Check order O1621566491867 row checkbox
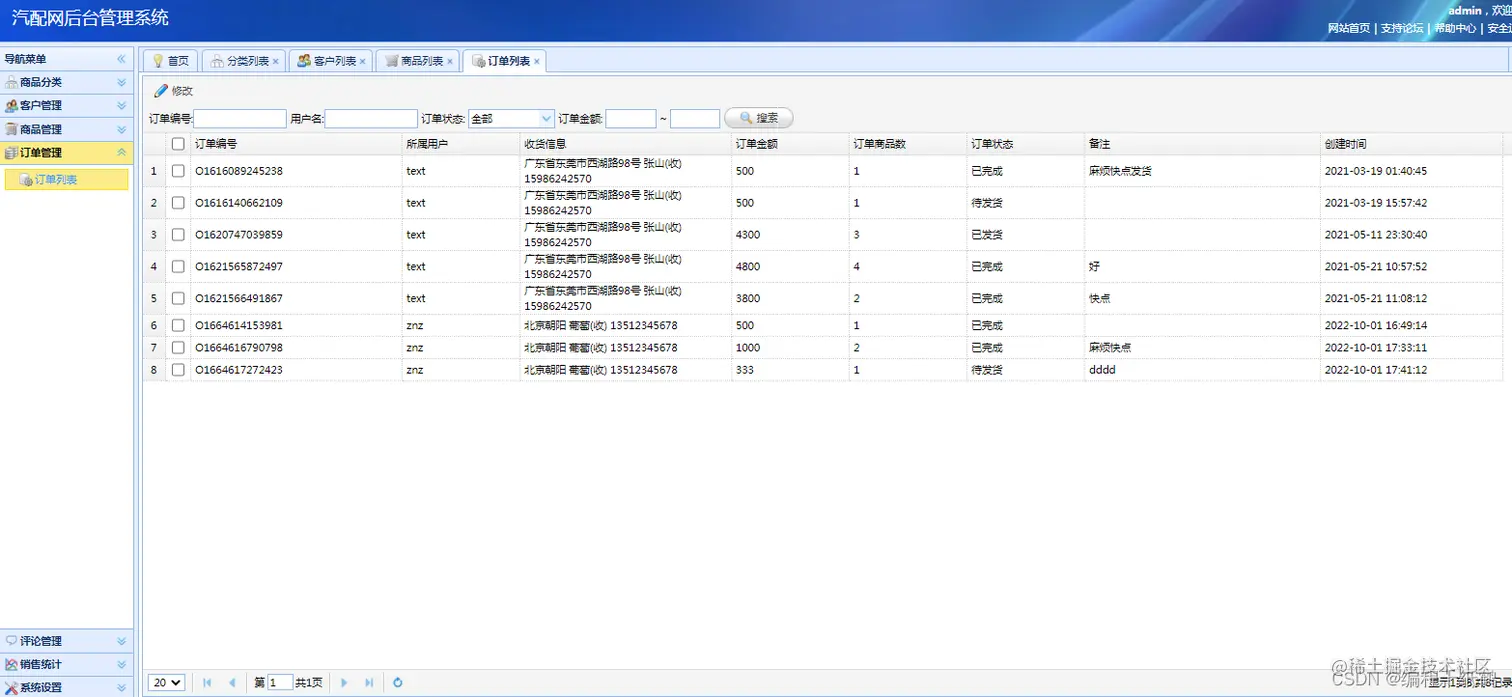The width and height of the screenshot is (1512, 697). pos(178,299)
